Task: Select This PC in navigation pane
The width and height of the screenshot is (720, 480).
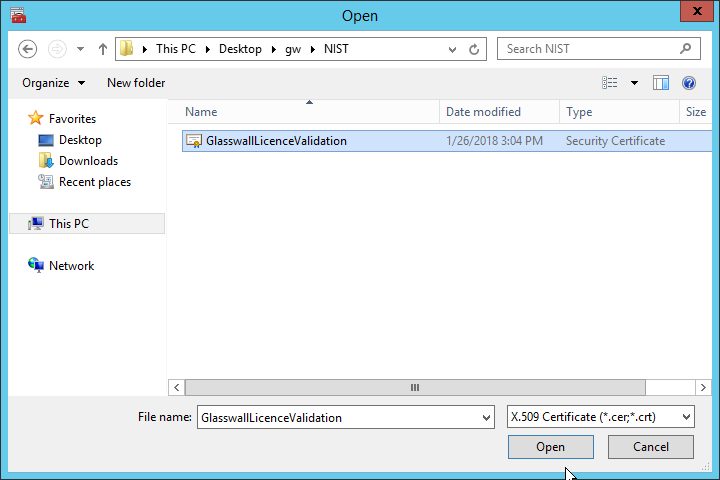Action: point(68,224)
